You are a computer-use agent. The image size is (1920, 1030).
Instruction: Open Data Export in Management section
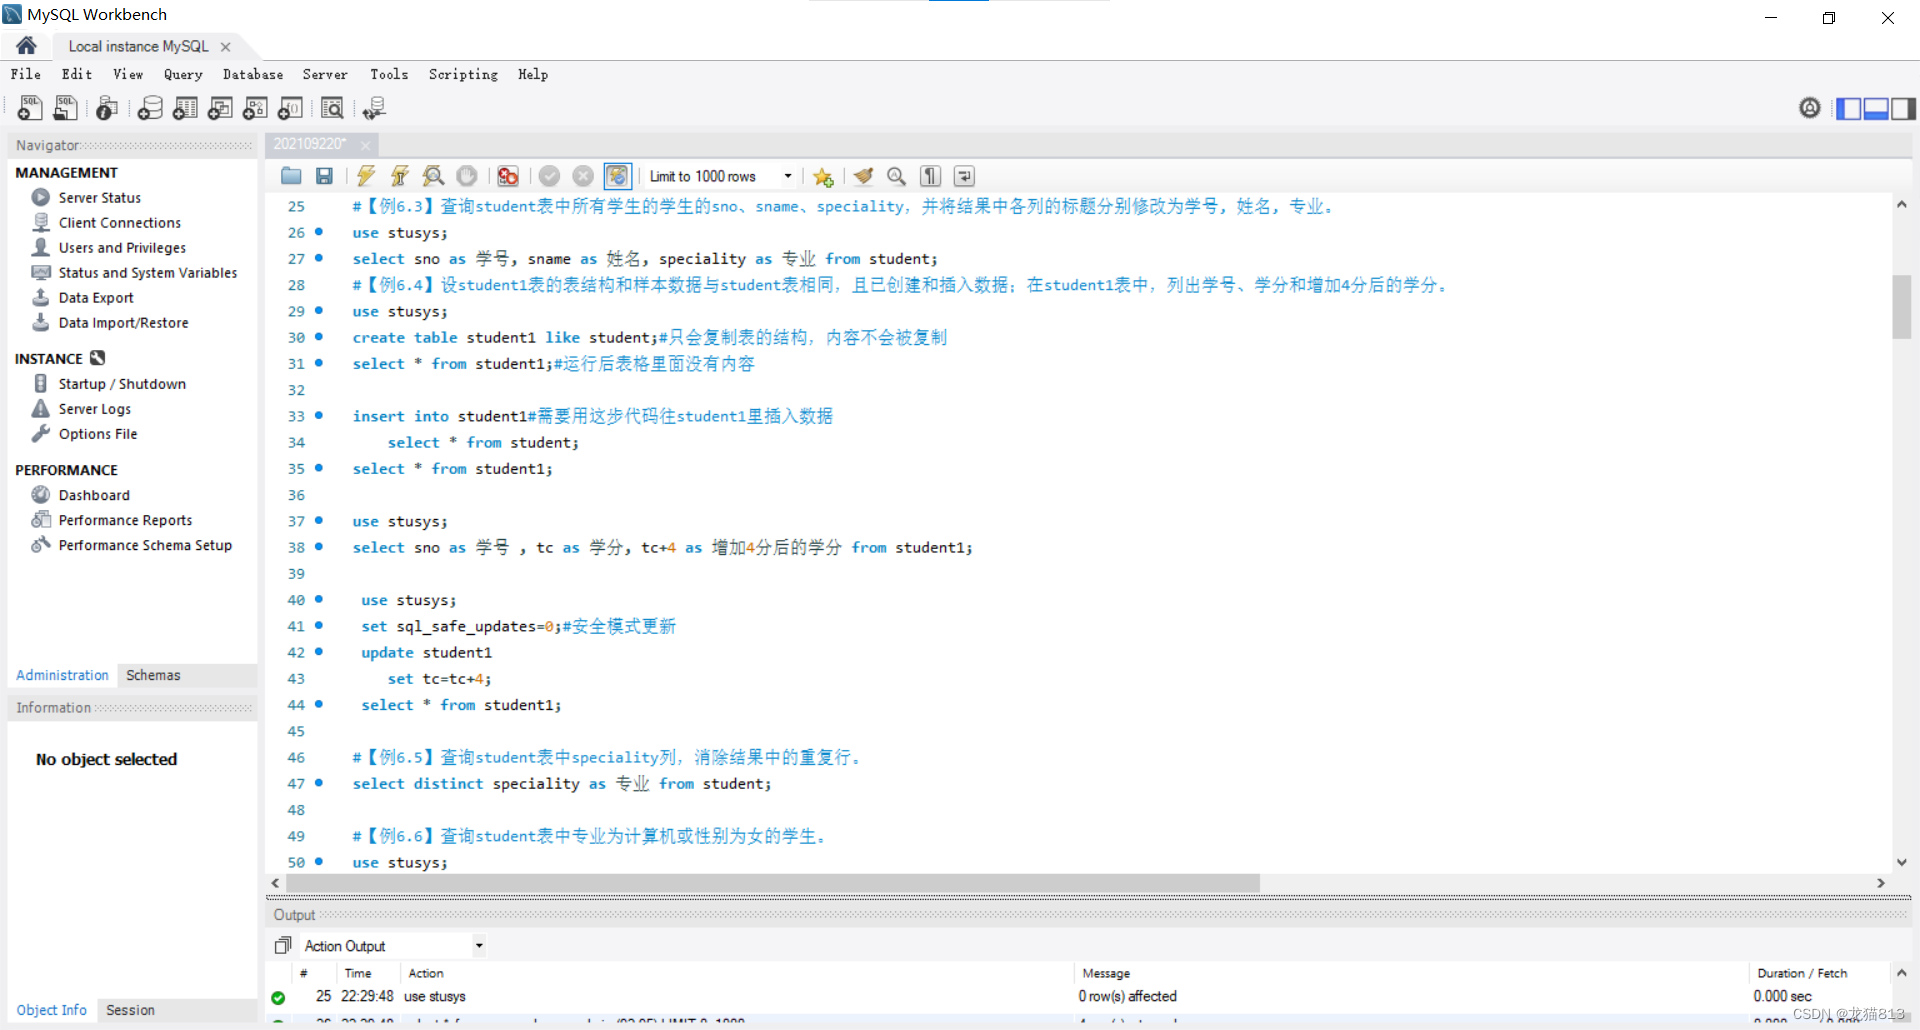pyautogui.click(x=95, y=297)
